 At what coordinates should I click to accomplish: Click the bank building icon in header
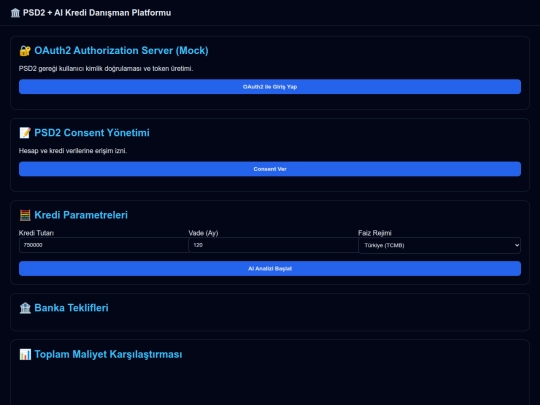point(15,13)
